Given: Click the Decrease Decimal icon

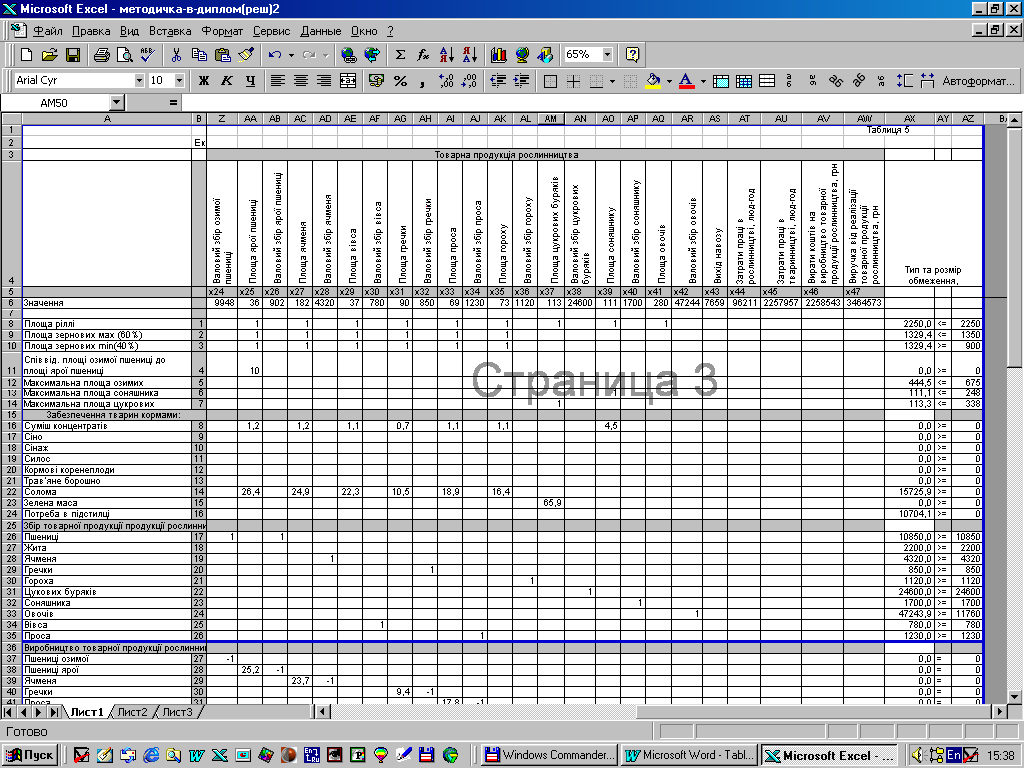Looking at the screenshot, I should [x=469, y=81].
